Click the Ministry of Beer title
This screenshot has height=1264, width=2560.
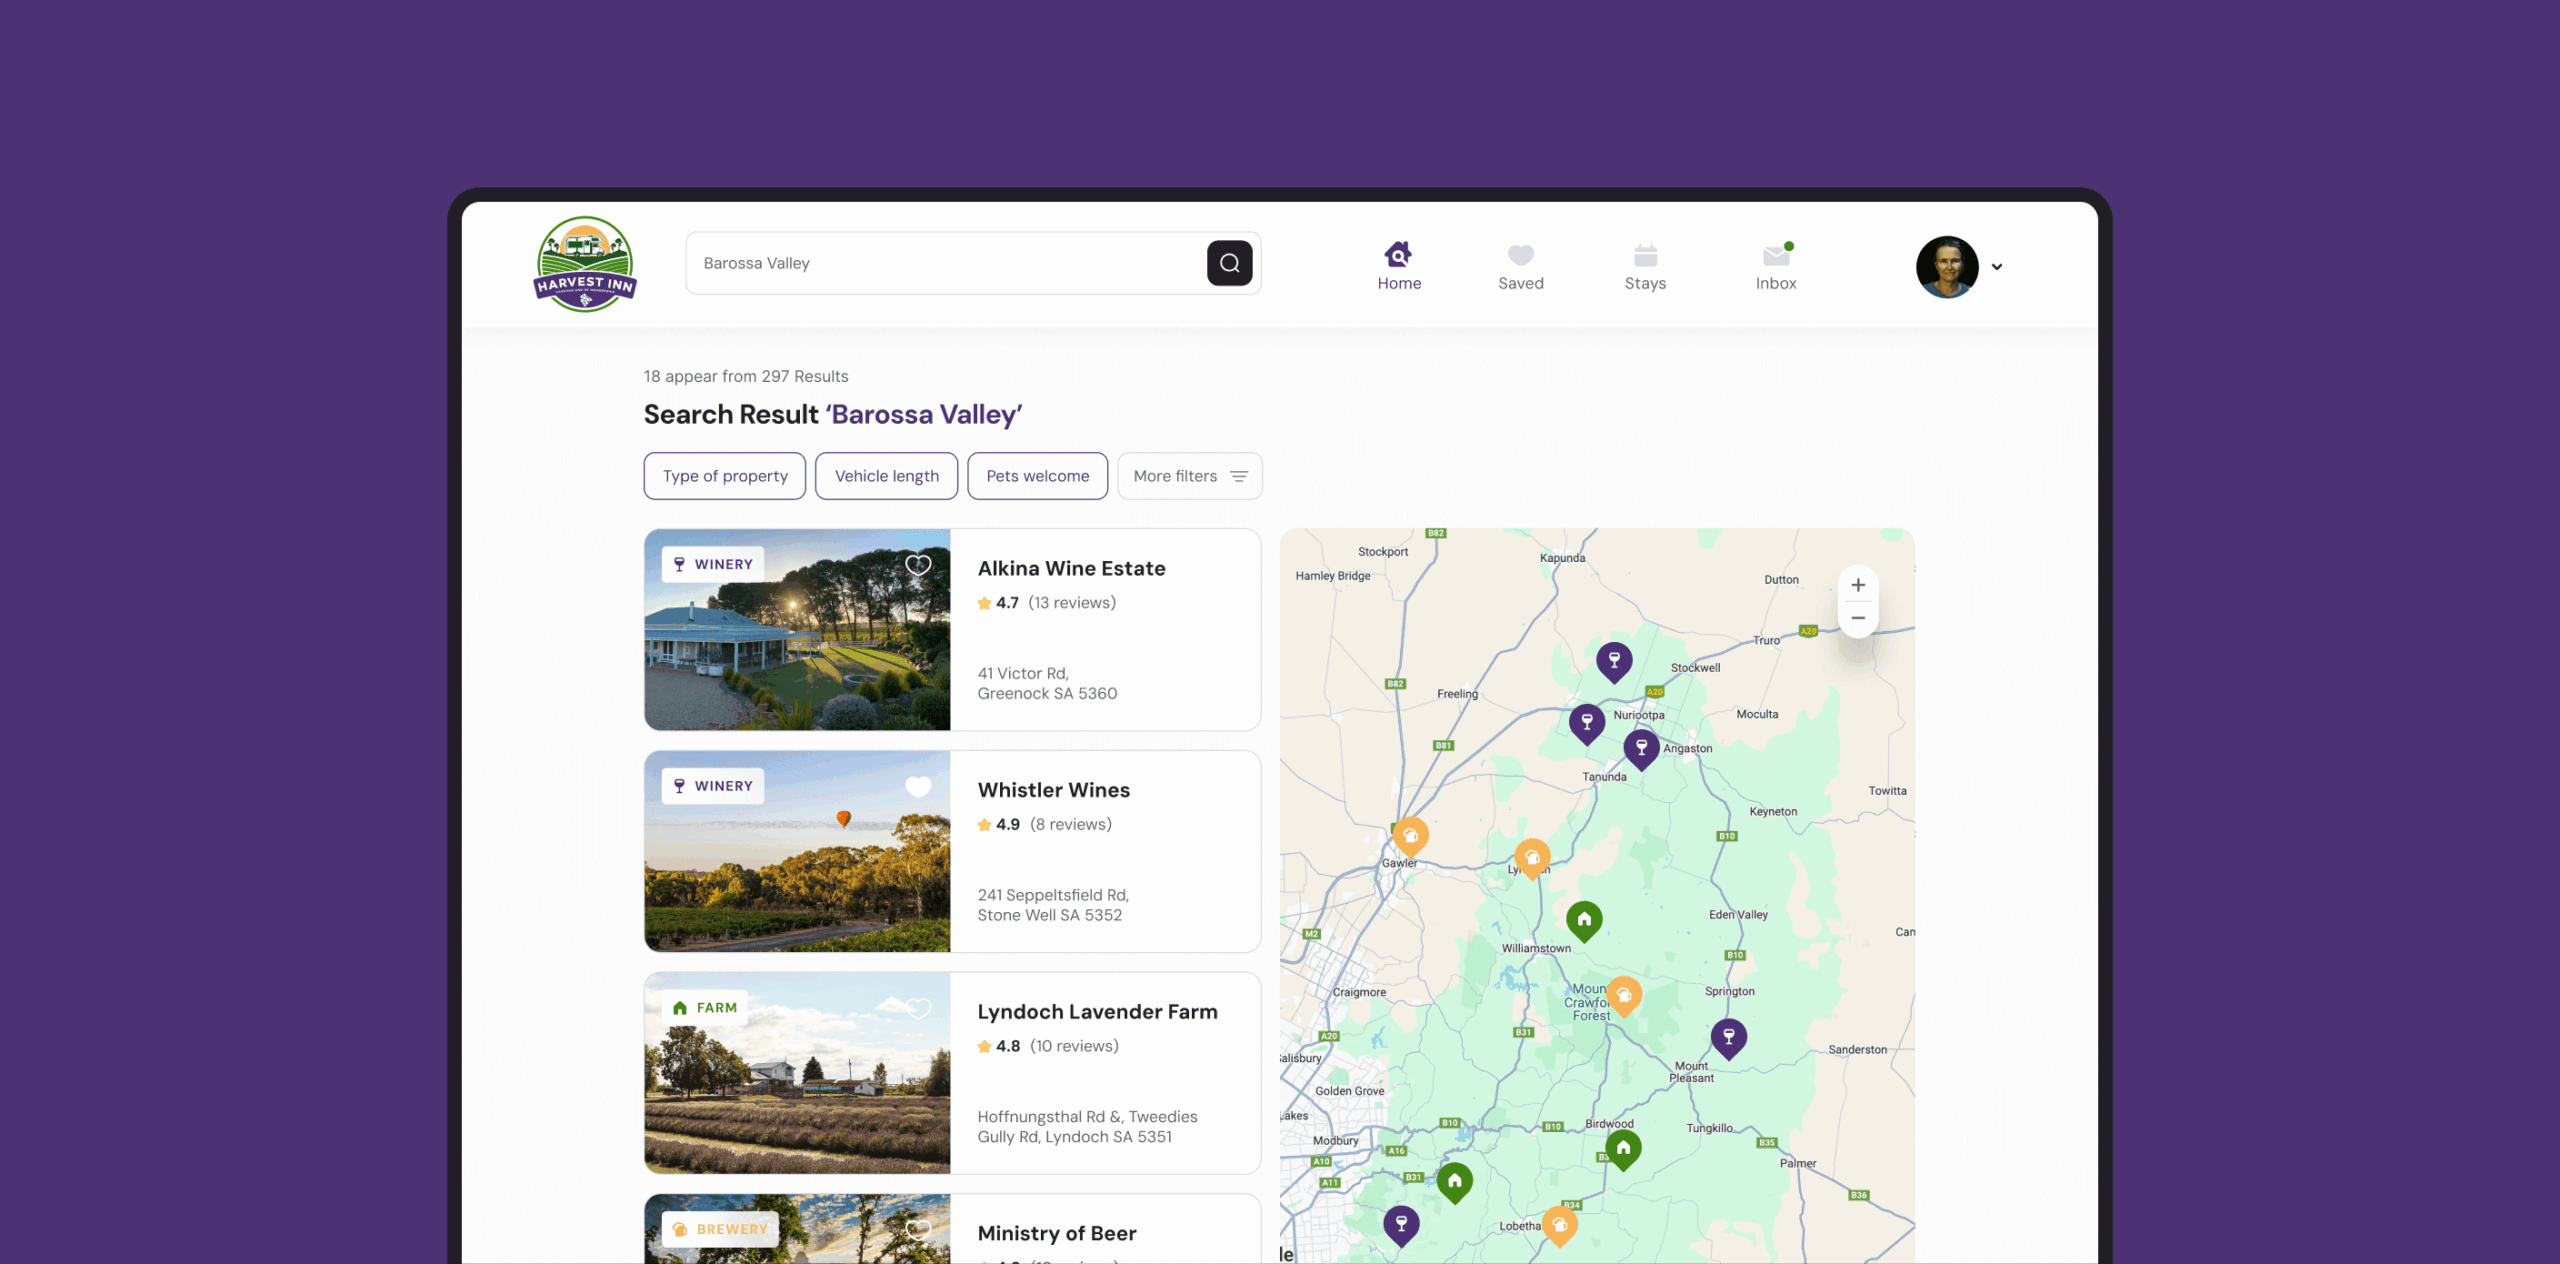[1056, 1233]
